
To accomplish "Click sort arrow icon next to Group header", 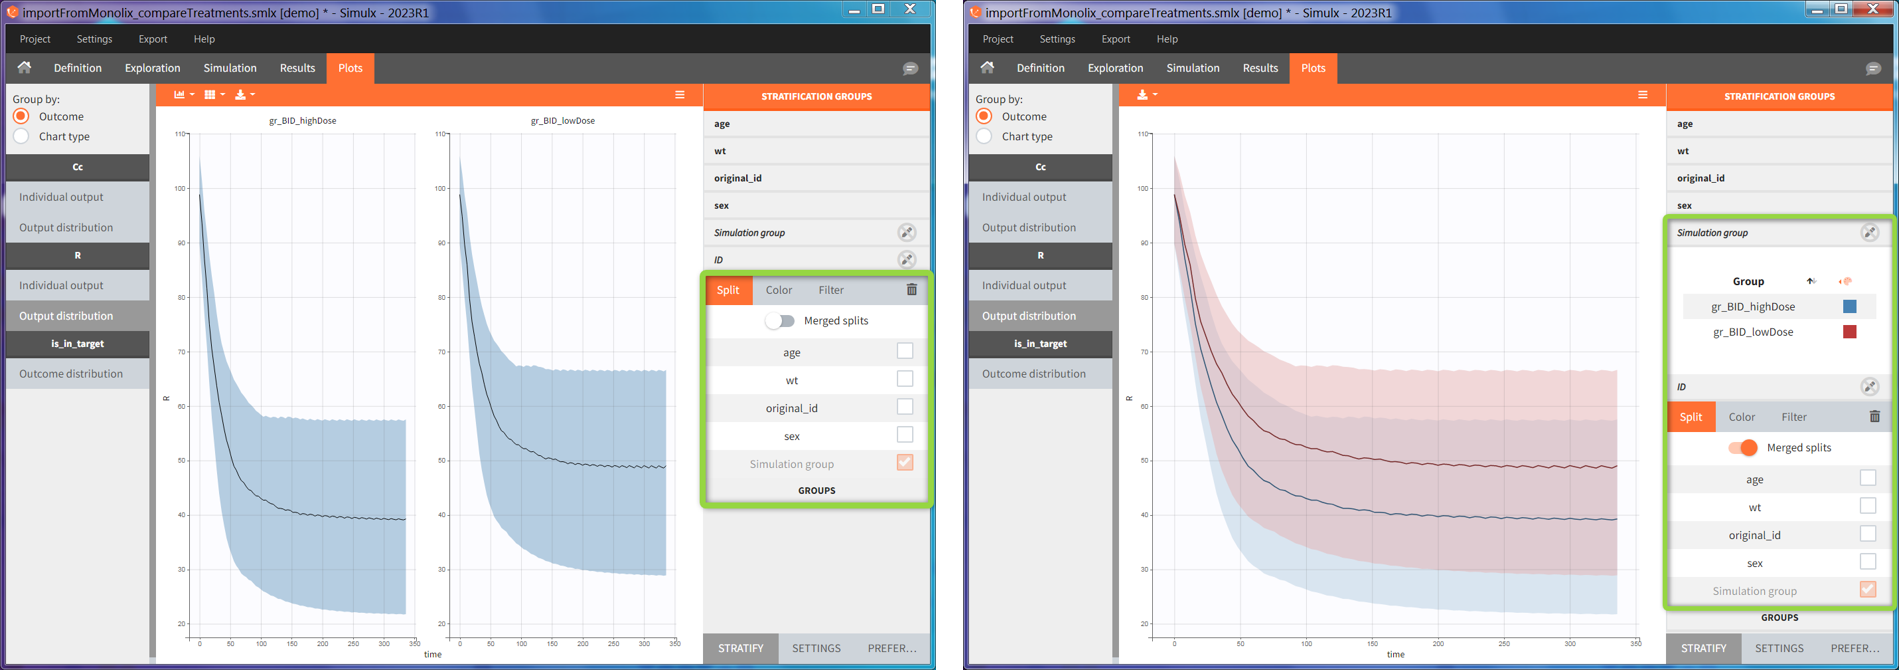I will 1810,281.
